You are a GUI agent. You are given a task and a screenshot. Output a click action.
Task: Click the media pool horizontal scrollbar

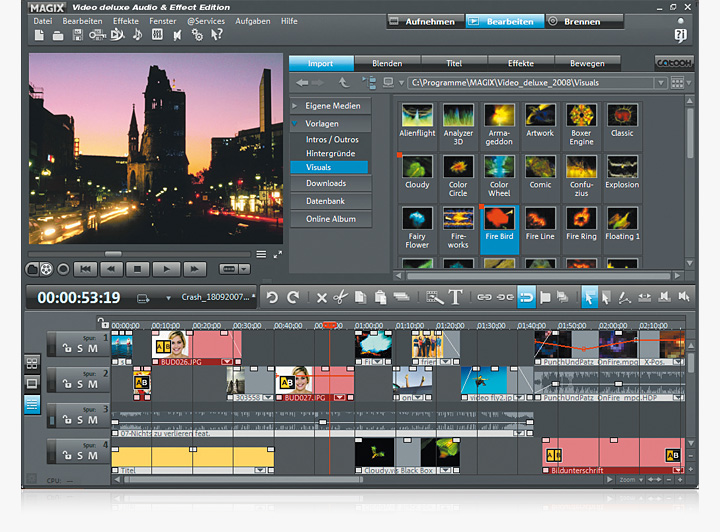pyautogui.click(x=538, y=276)
